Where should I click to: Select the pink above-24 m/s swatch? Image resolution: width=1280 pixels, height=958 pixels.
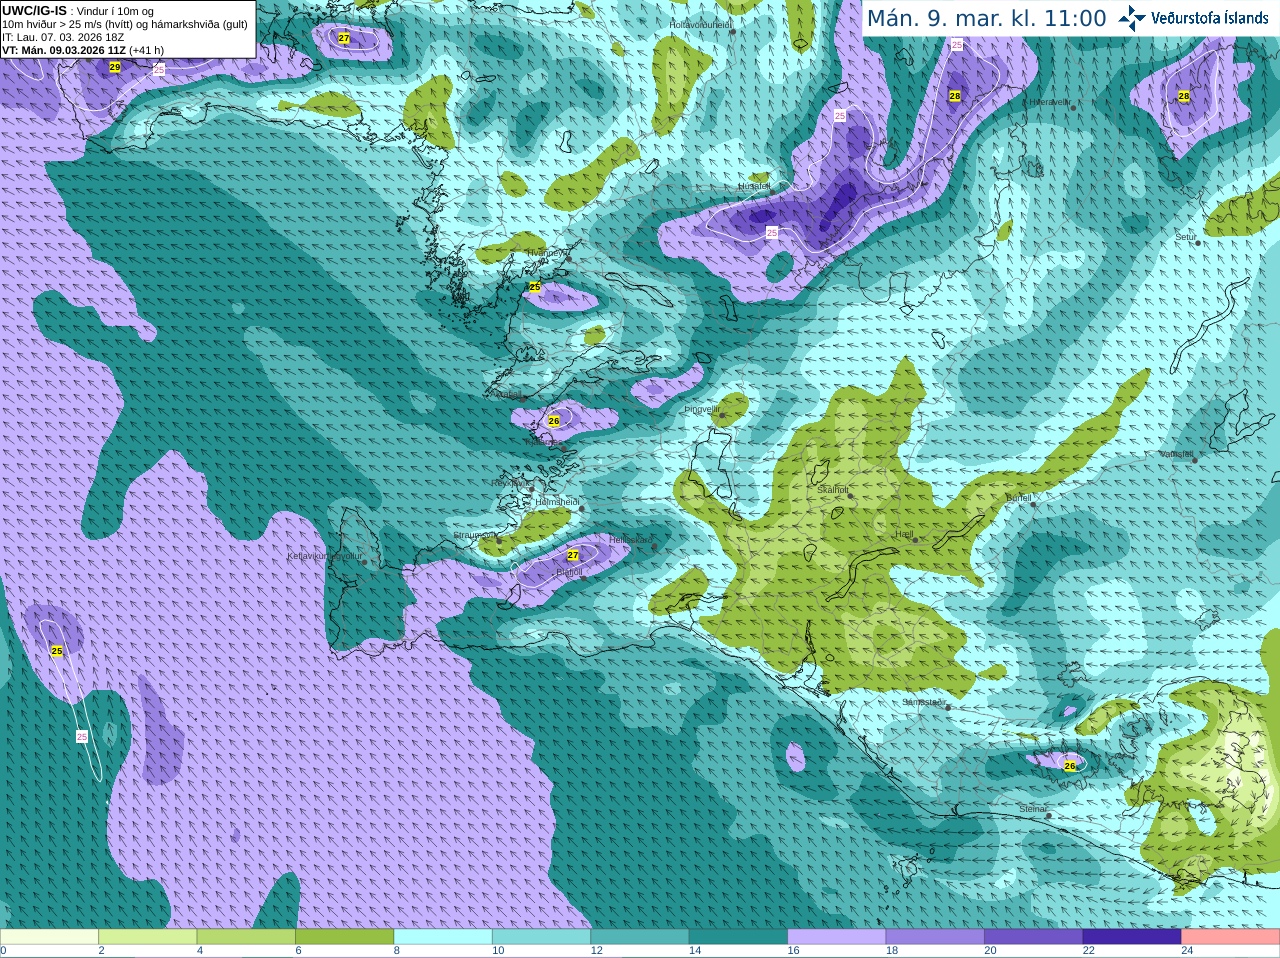coord(1231,937)
